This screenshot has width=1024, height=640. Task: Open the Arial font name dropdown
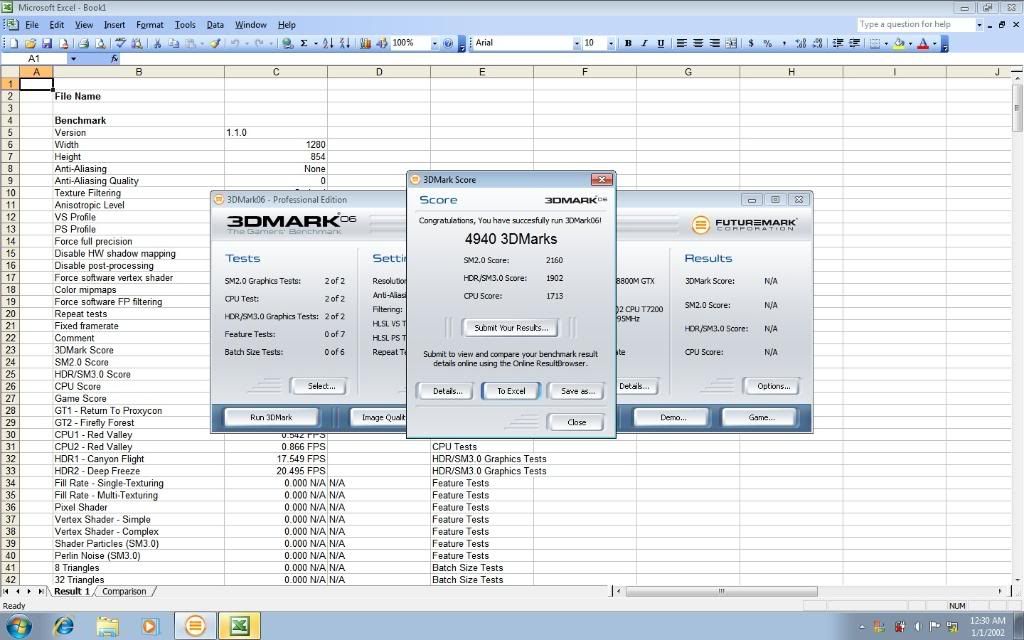pos(576,43)
